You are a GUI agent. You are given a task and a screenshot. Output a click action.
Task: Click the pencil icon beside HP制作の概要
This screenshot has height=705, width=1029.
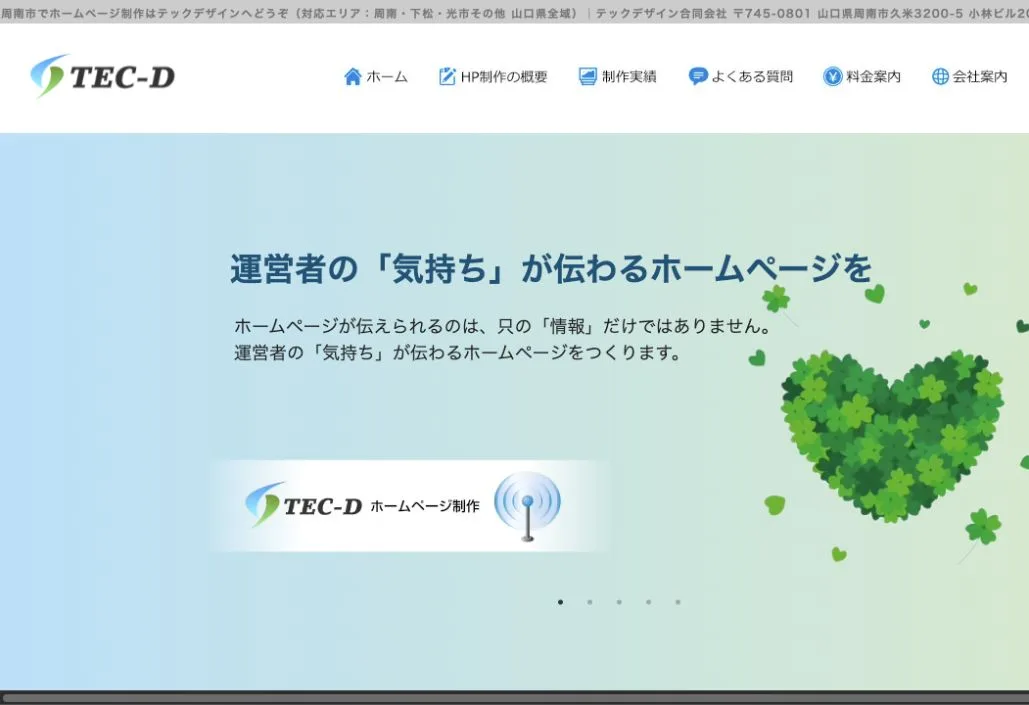pyautogui.click(x=447, y=77)
